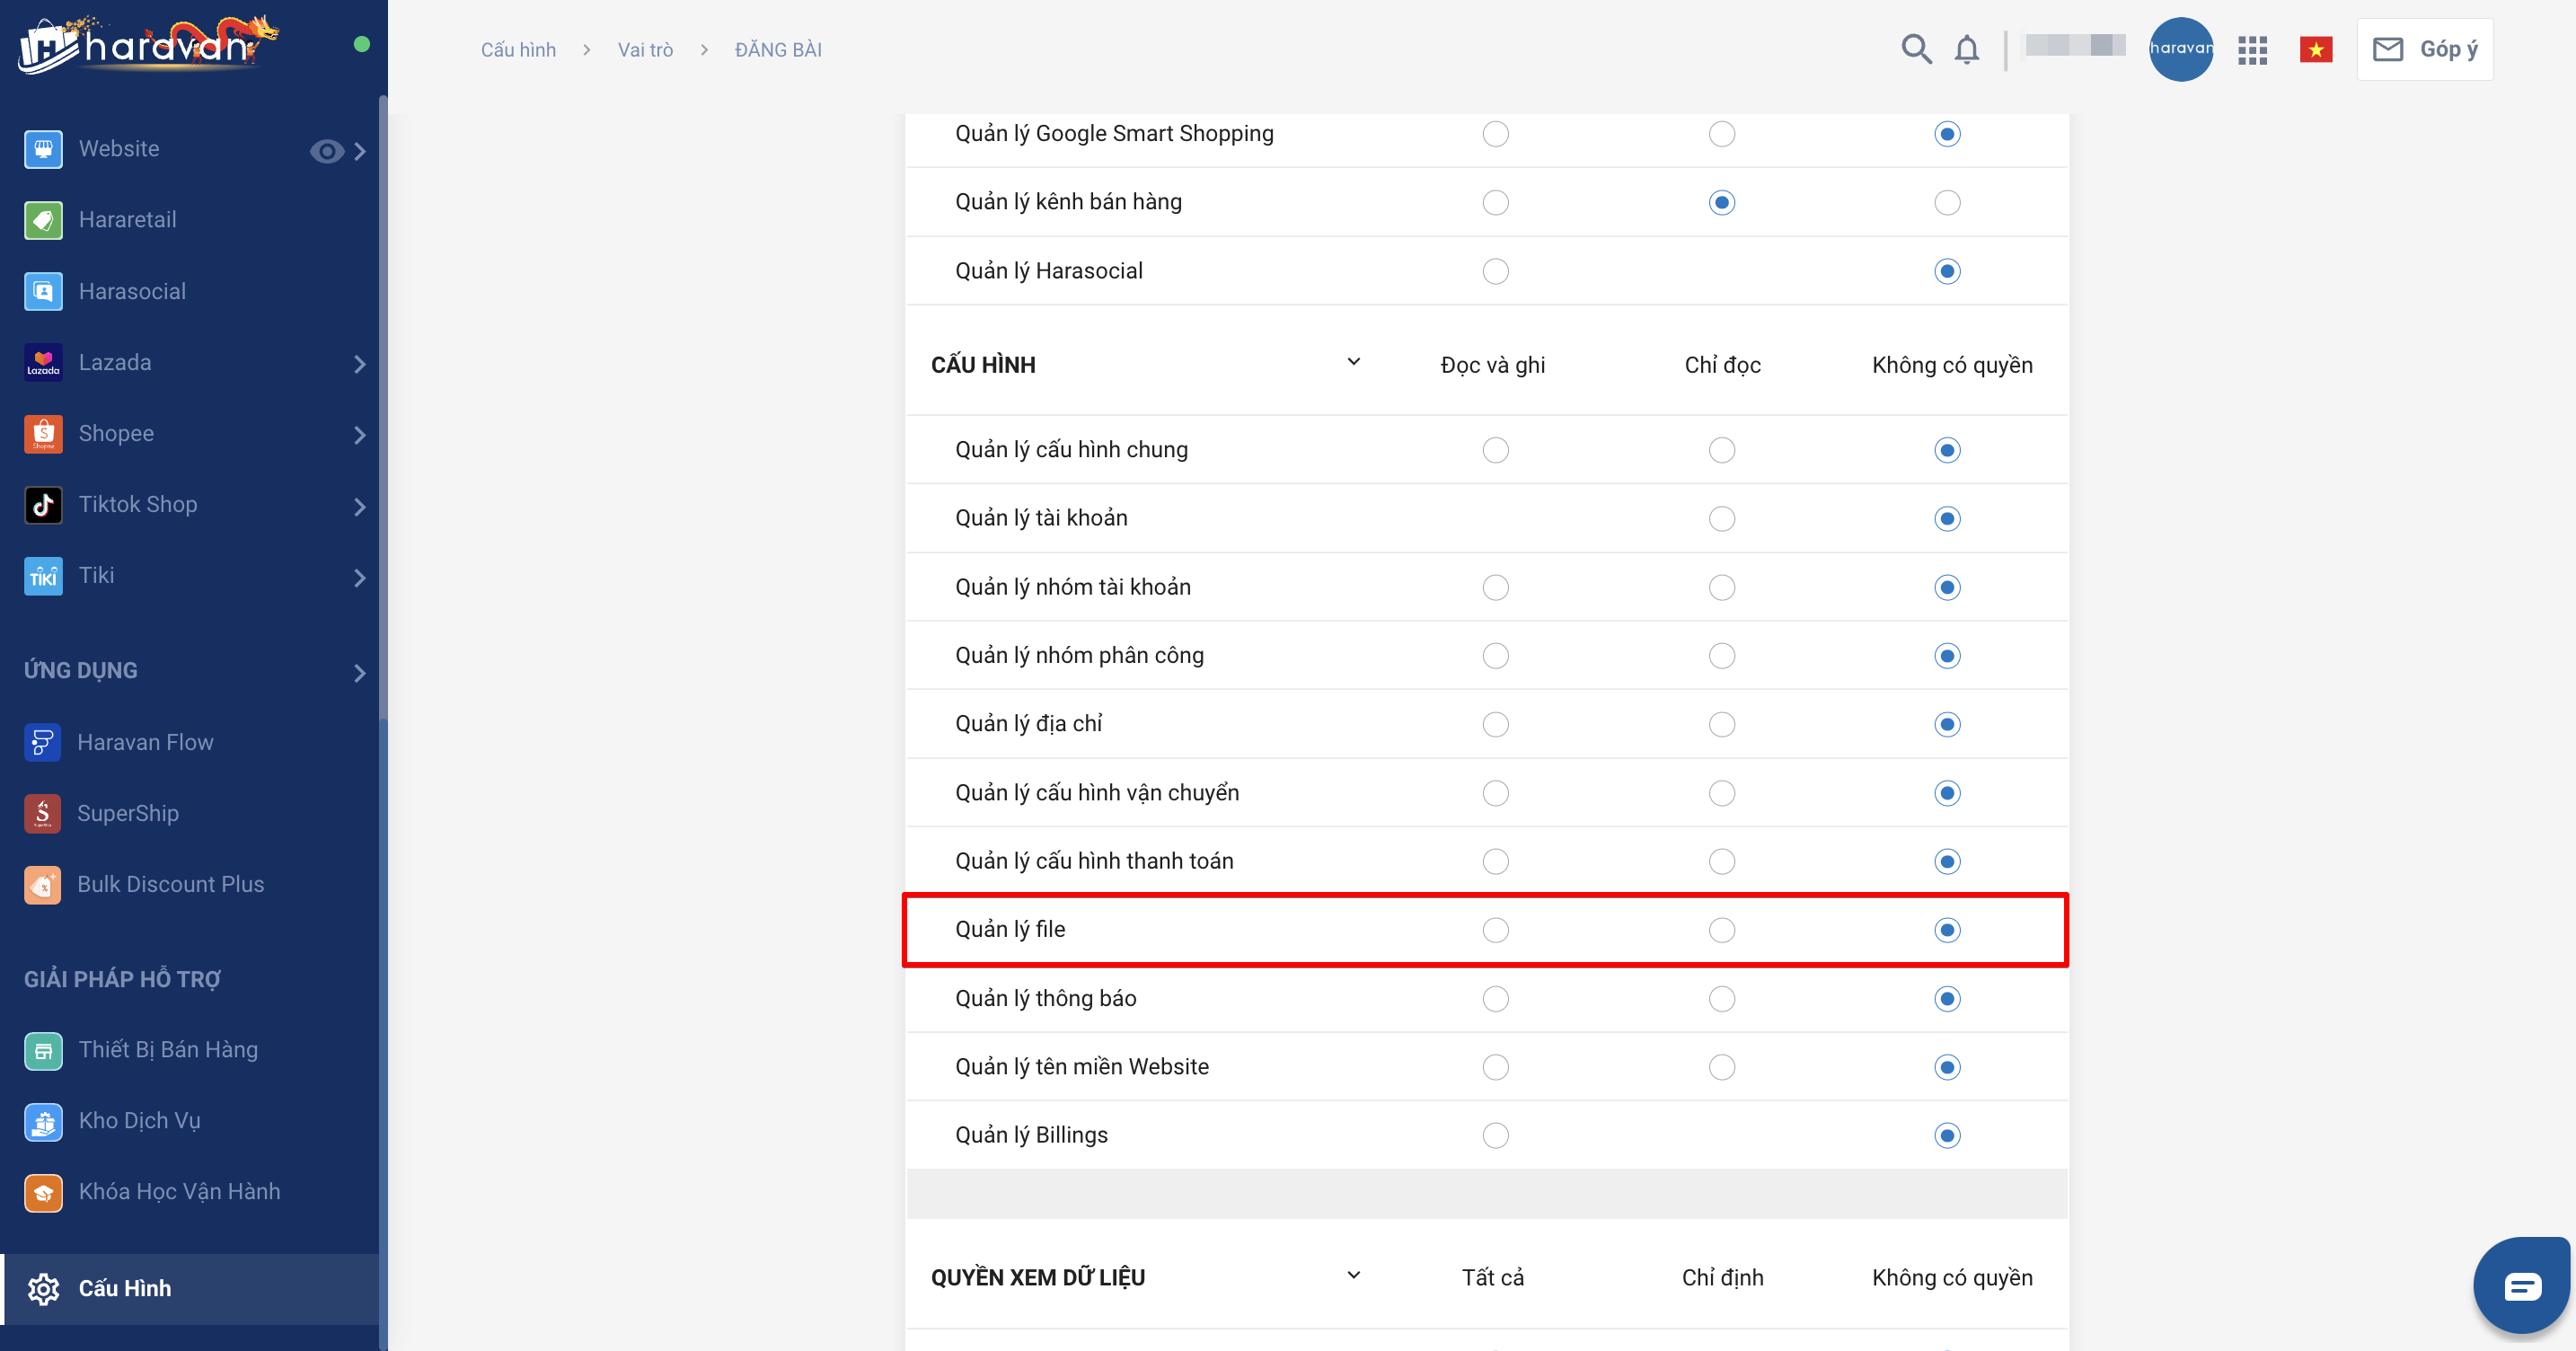Open Cấu Hình in the sidebar

point(125,1288)
